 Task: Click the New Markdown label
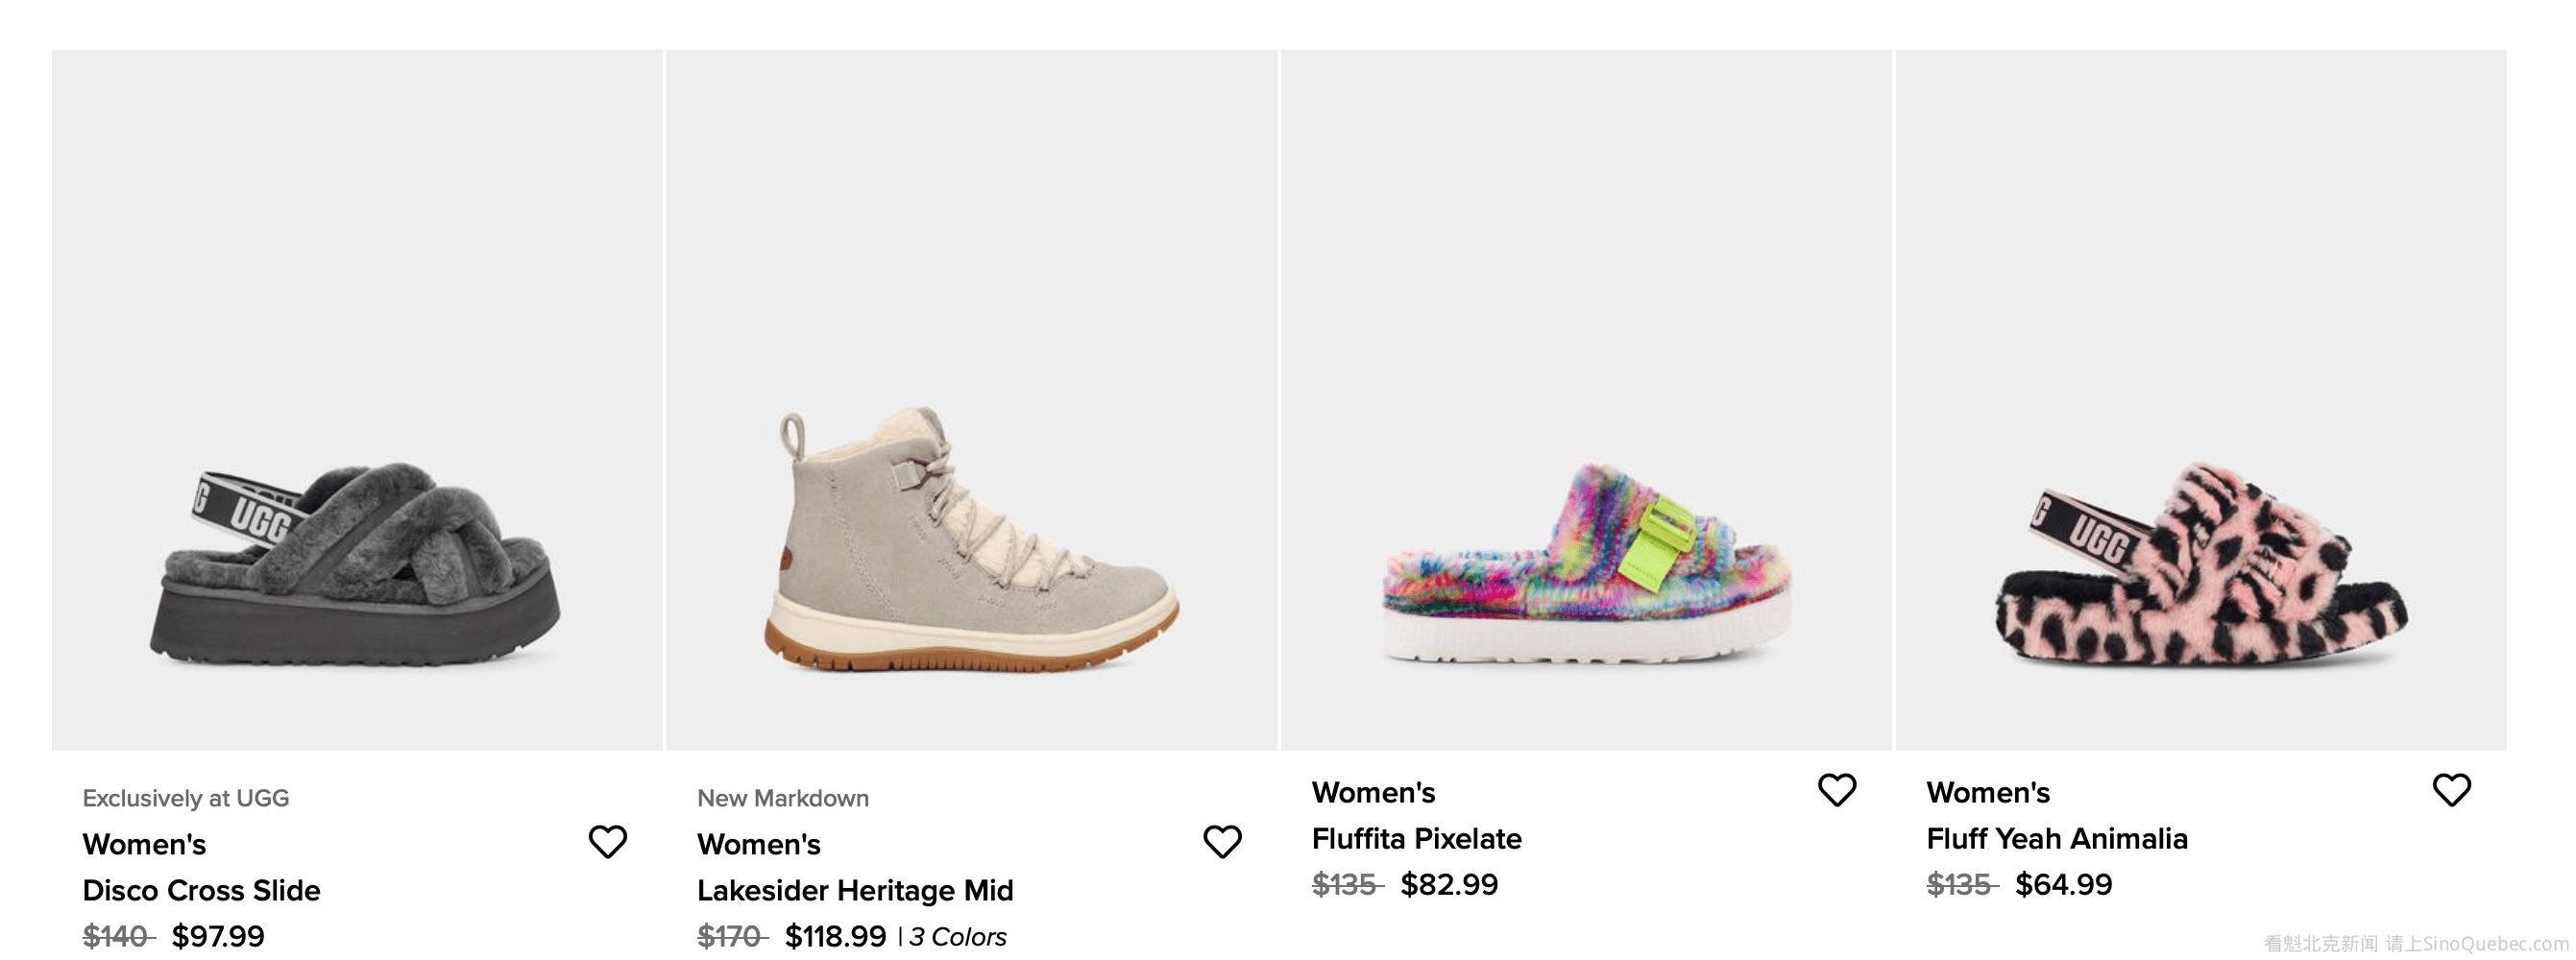783,798
